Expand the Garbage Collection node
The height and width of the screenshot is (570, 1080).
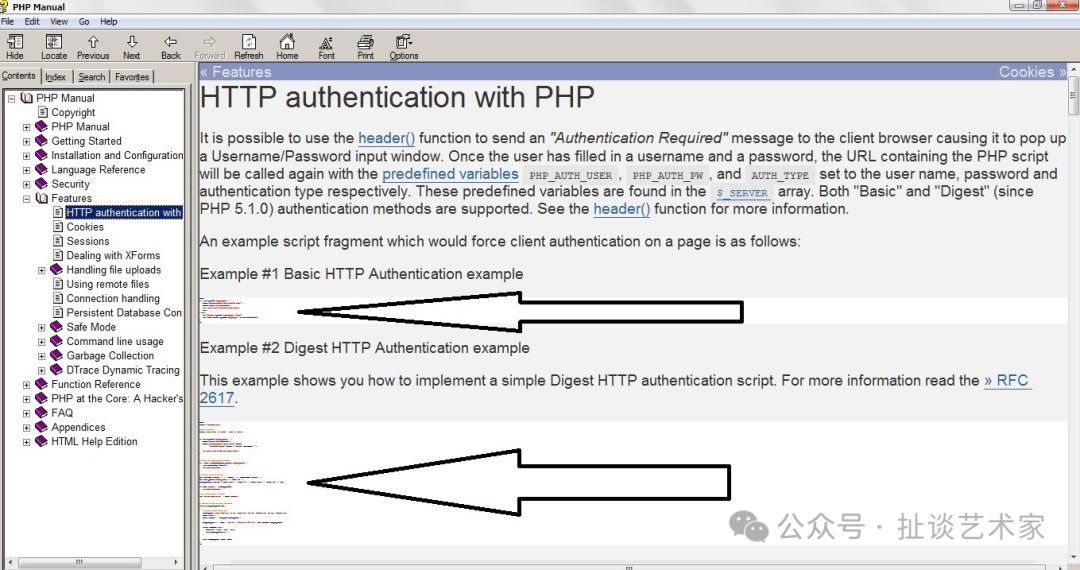tap(41, 357)
